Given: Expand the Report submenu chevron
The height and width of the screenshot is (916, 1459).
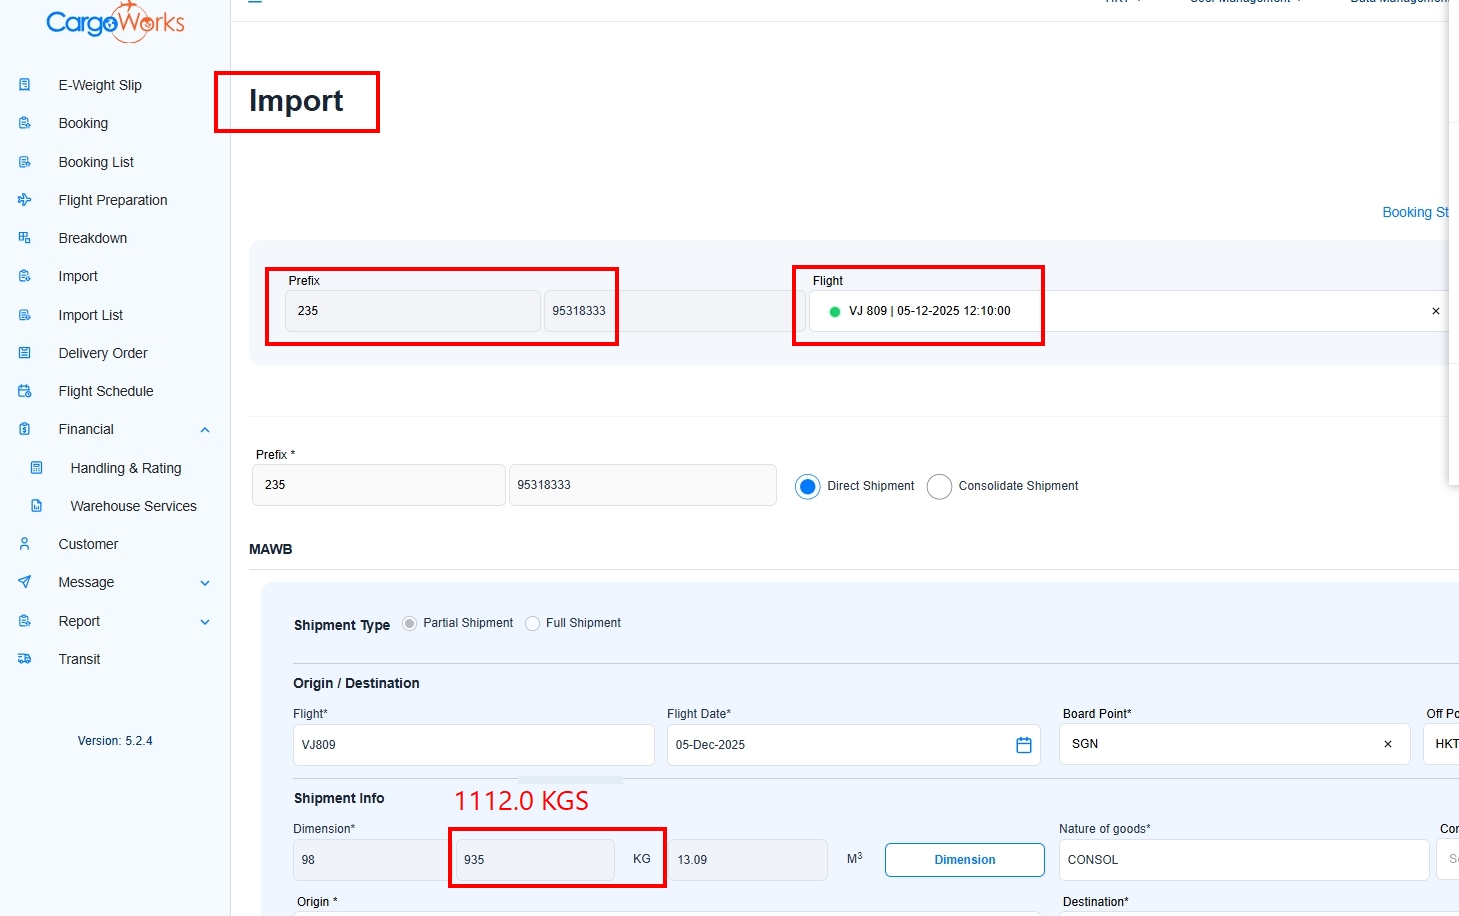Looking at the screenshot, I should pos(205,622).
